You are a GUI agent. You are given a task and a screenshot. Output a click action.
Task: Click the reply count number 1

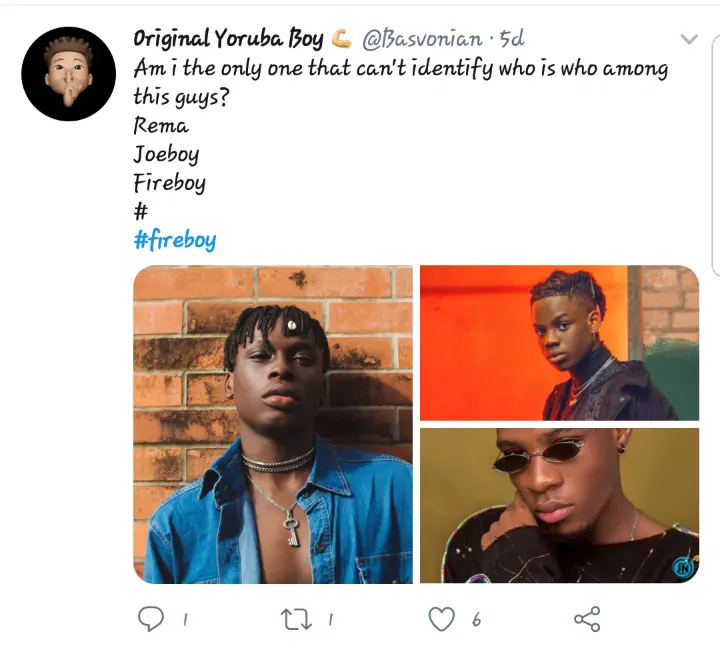[185, 620]
